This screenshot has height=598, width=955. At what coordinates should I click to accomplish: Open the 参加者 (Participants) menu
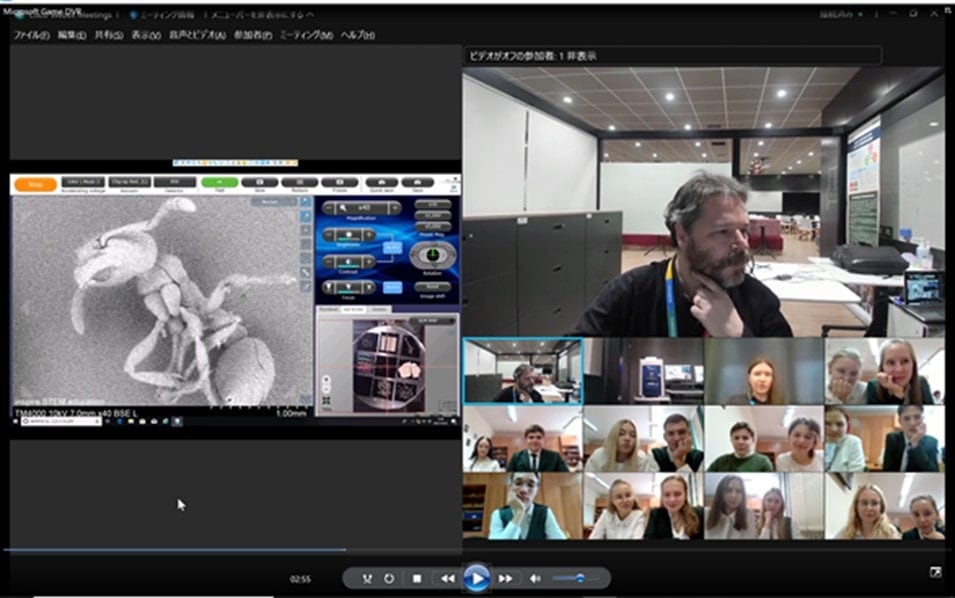pos(252,35)
